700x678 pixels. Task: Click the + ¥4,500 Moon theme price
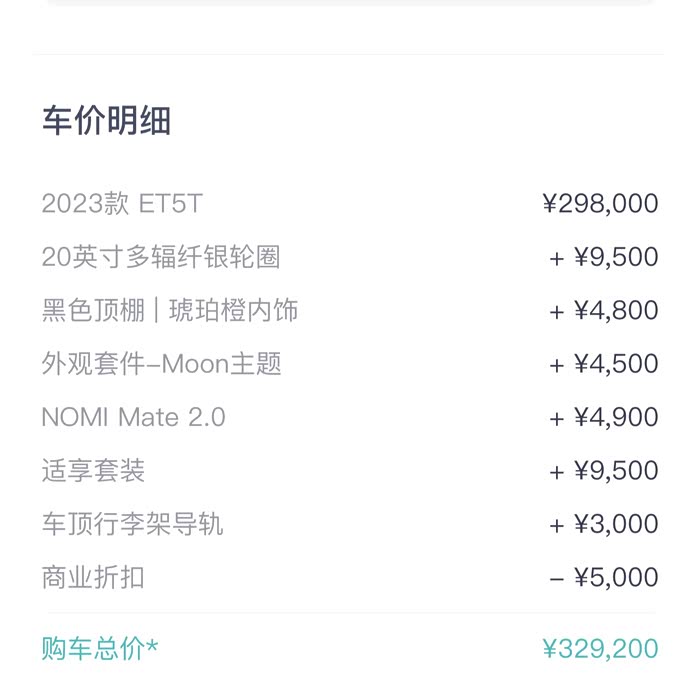pyautogui.click(x=603, y=364)
